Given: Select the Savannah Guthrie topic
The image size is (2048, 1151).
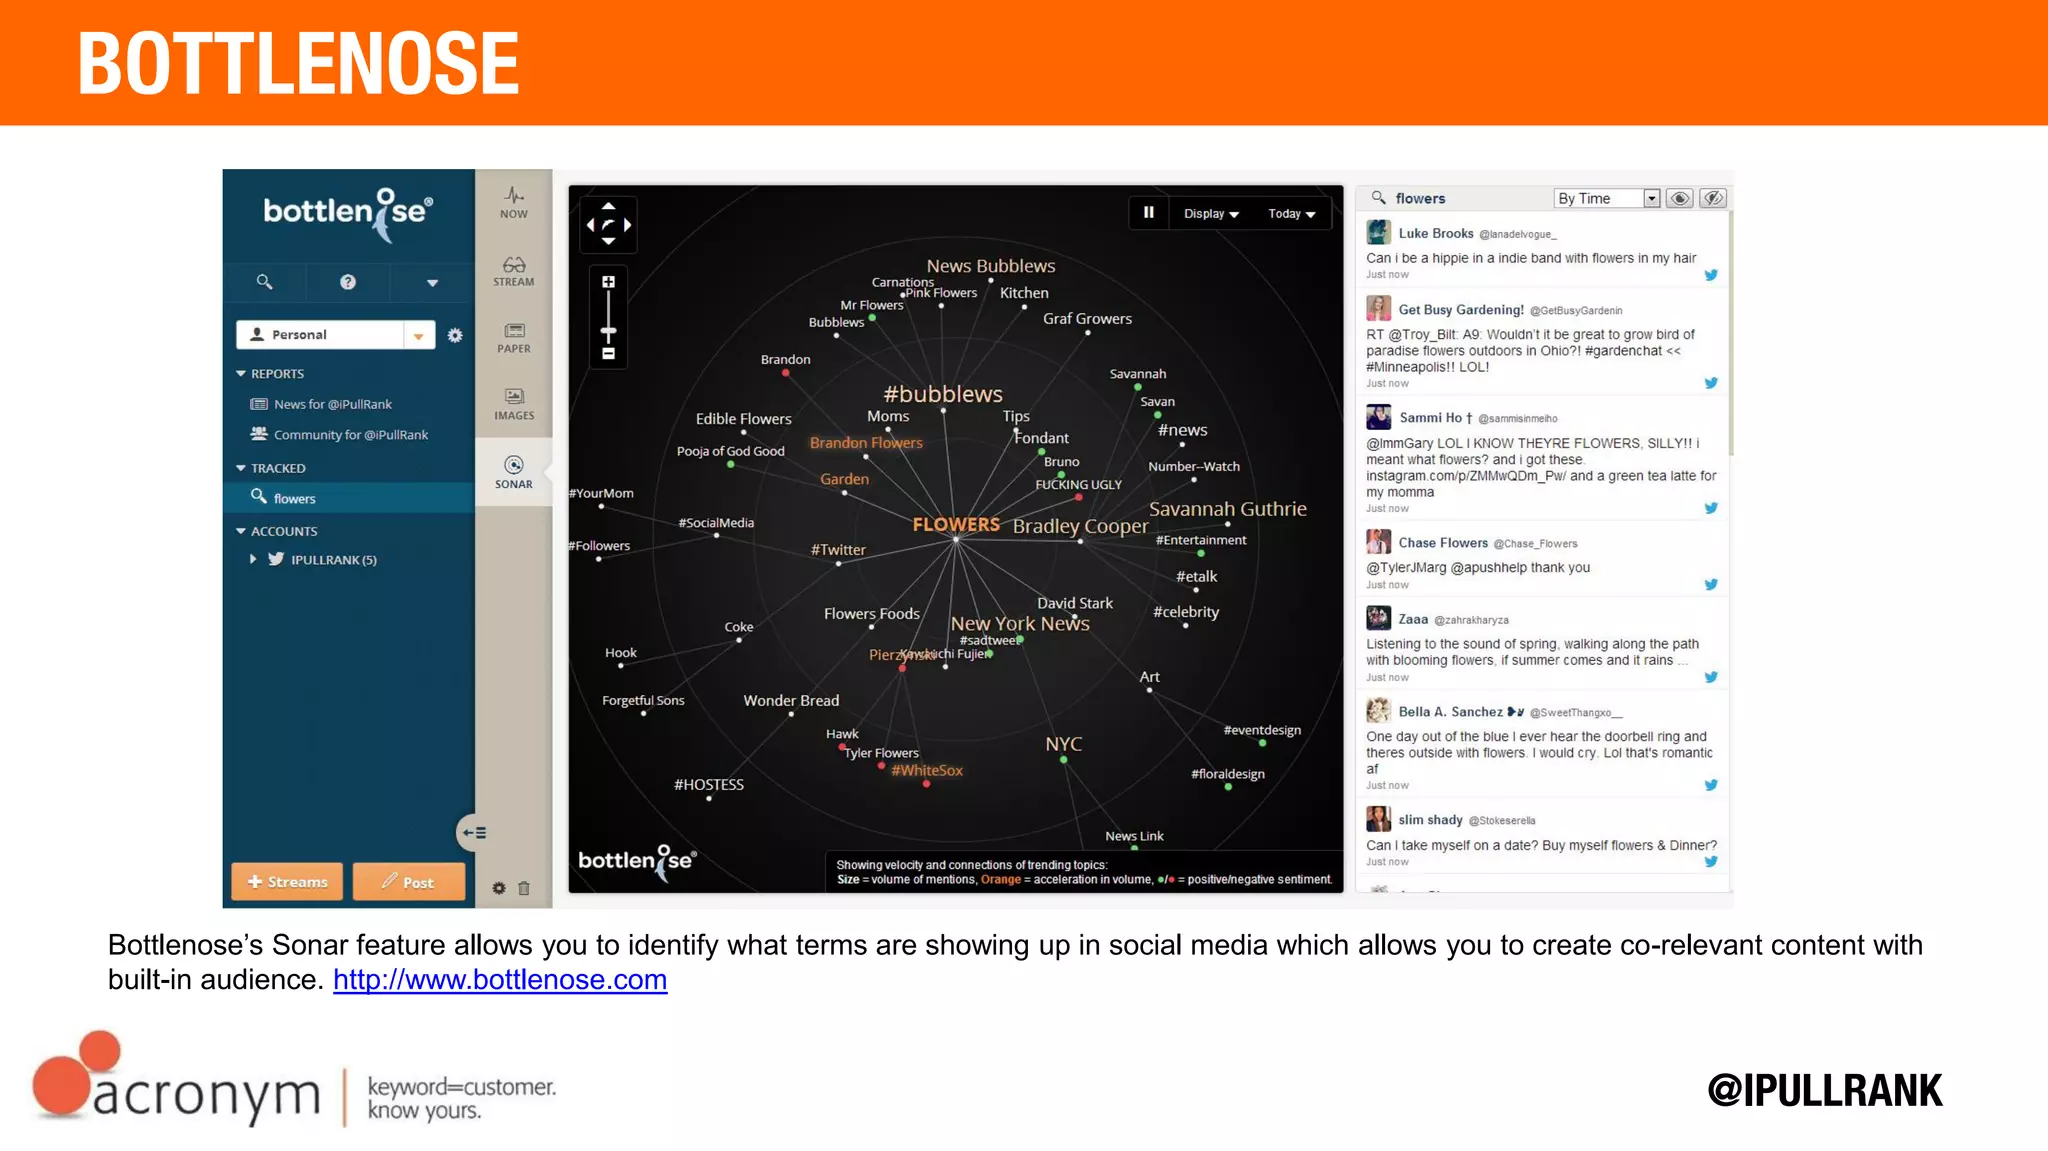Looking at the screenshot, I should [x=1228, y=509].
